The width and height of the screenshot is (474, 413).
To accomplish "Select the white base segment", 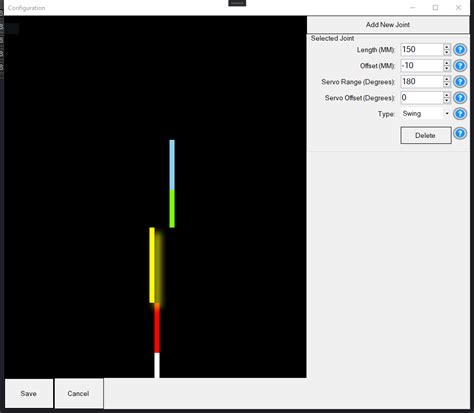I will point(157,365).
